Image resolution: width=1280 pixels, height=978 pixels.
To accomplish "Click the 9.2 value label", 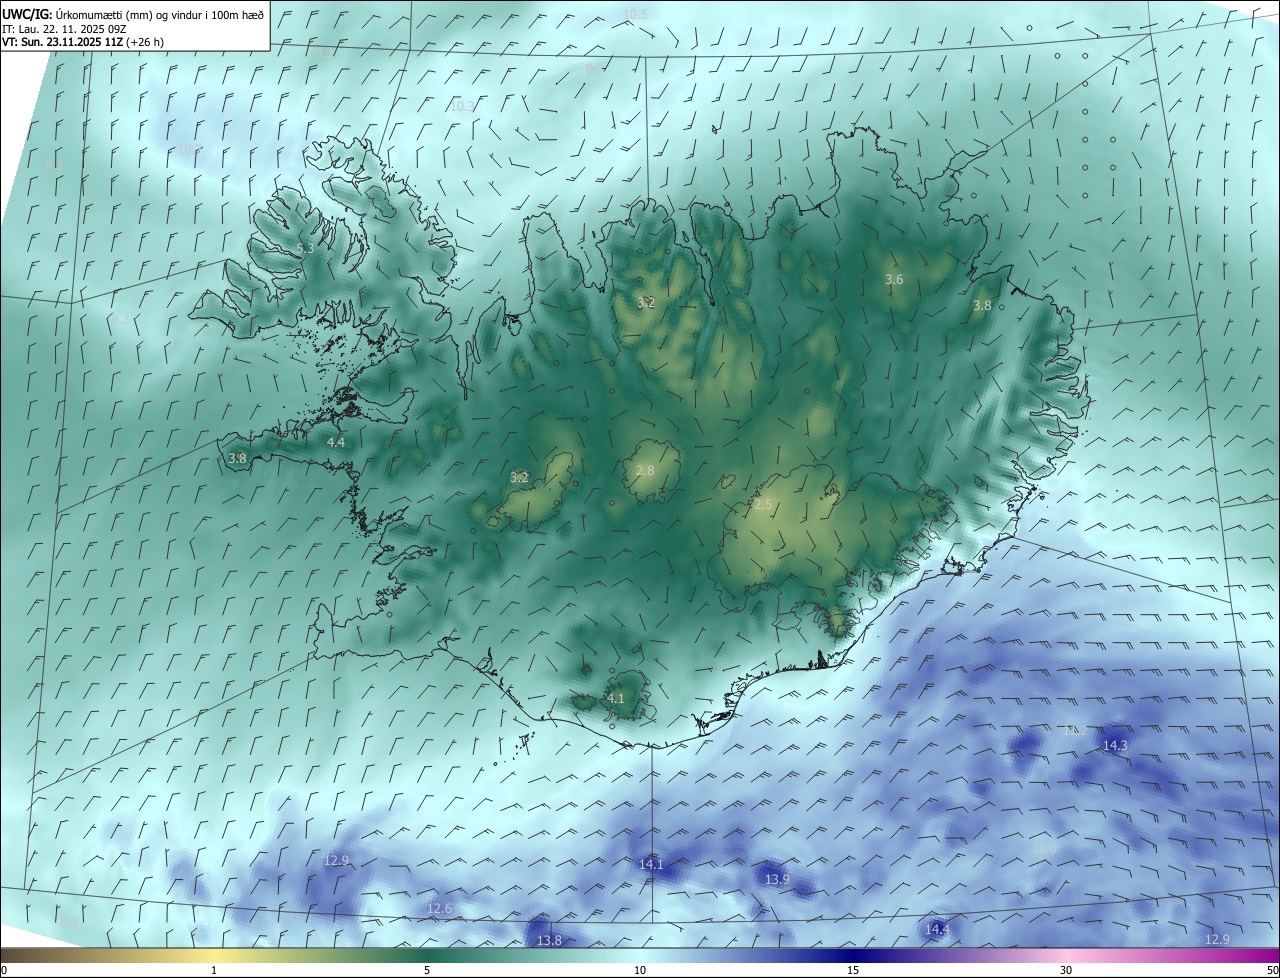I will (120, 319).
